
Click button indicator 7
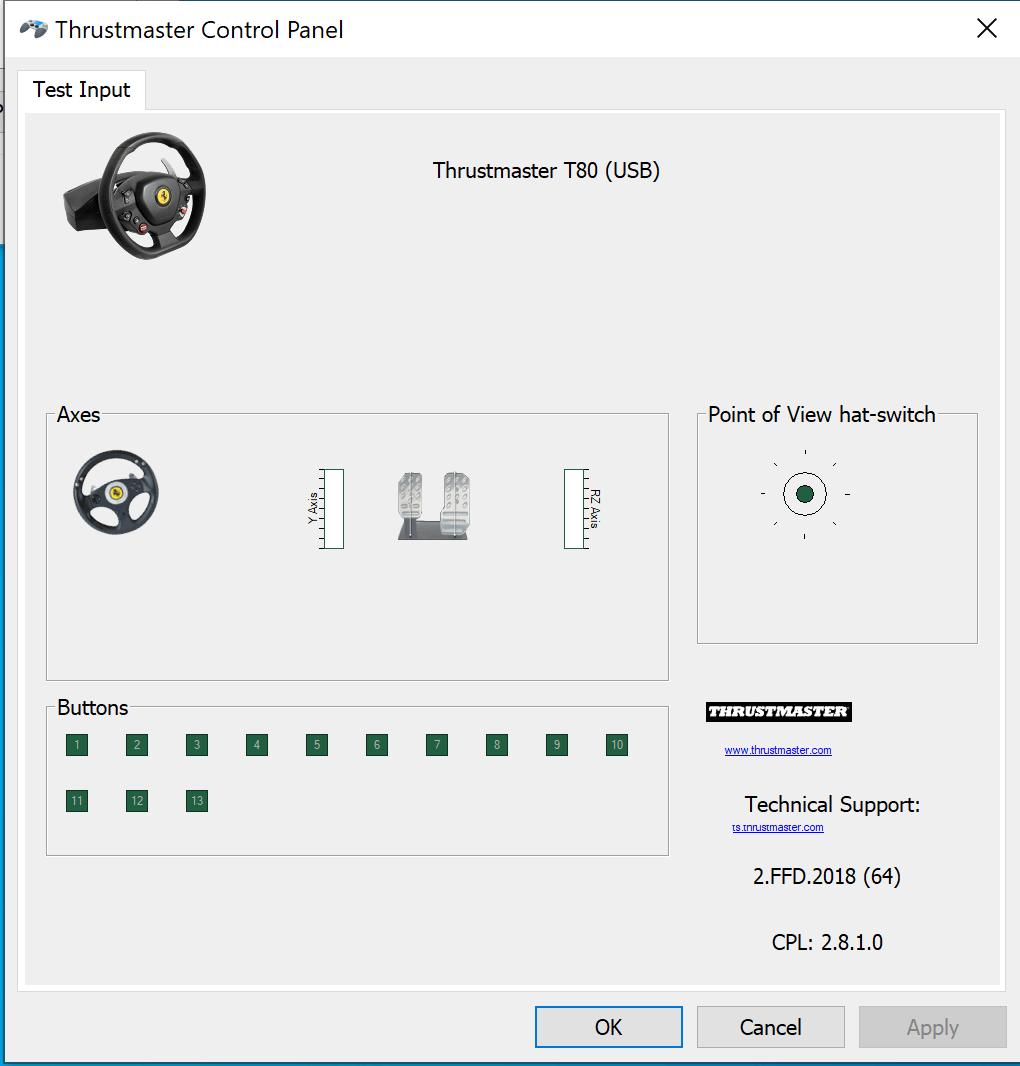pyautogui.click(x=437, y=744)
